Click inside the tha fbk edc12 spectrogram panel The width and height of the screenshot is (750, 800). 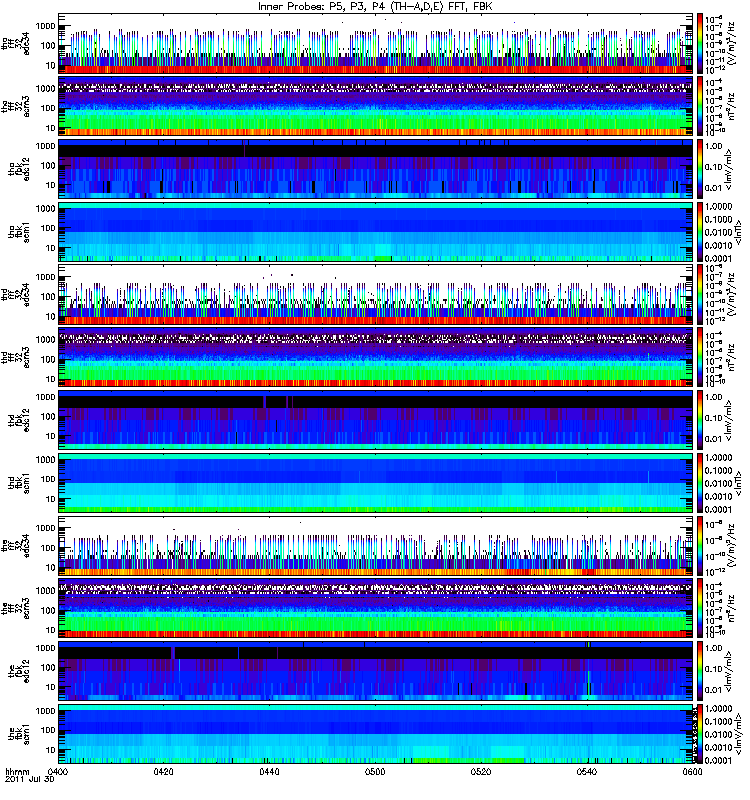375,169
